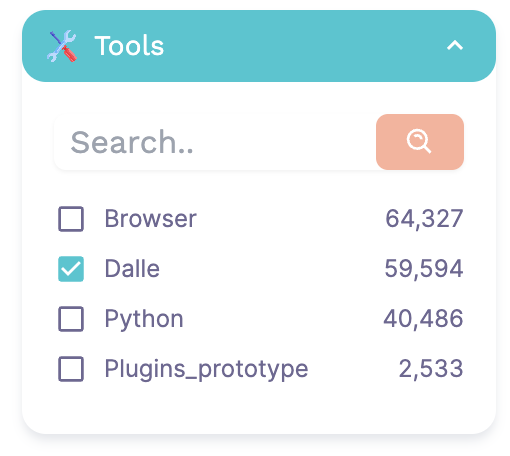Click the teal Tools header bar
510x456 pixels.
[259, 46]
